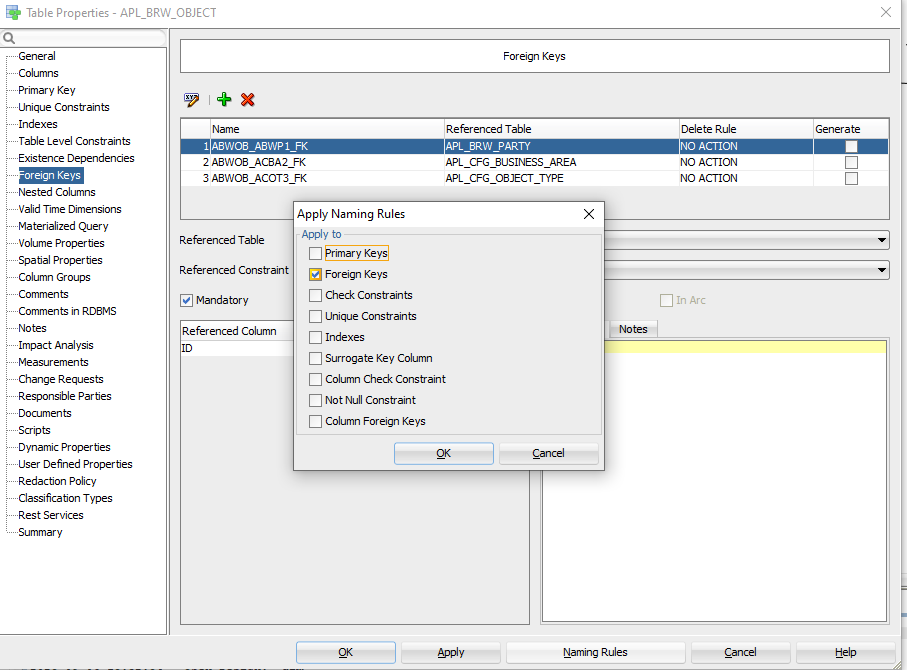The width and height of the screenshot is (907, 670).
Task: Open Indexes in the navigation tree
Action: (x=37, y=124)
